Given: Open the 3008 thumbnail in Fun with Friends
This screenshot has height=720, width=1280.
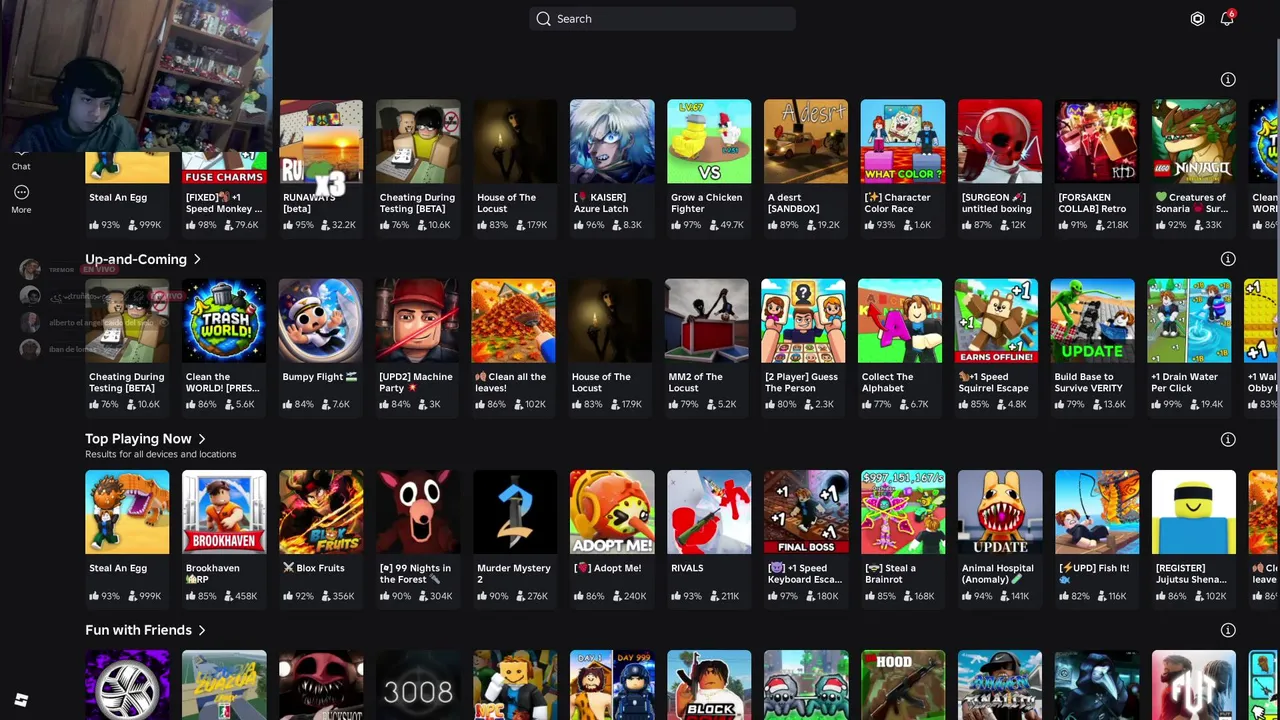Looking at the screenshot, I should [418, 686].
